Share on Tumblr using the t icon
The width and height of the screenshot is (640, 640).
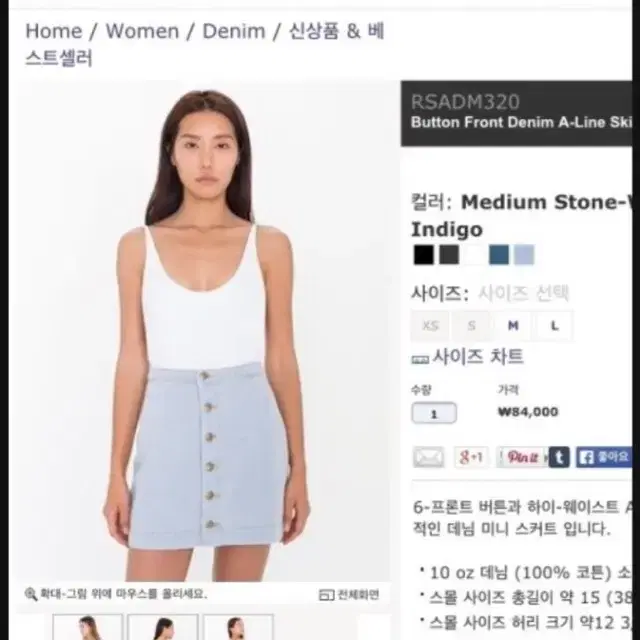[x=559, y=457]
